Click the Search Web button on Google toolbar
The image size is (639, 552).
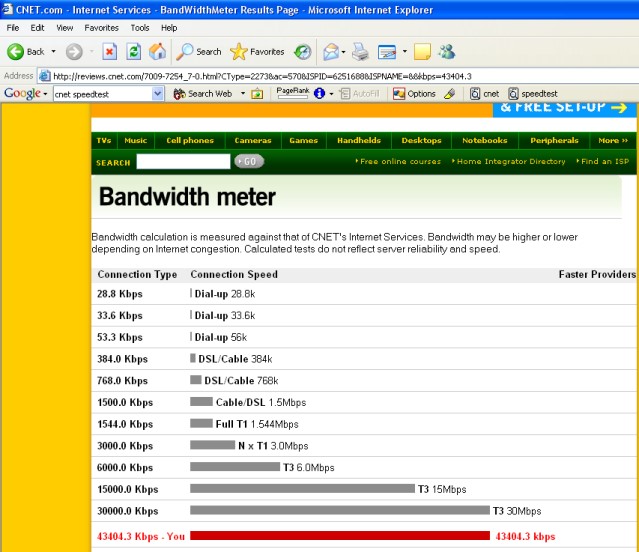203,94
